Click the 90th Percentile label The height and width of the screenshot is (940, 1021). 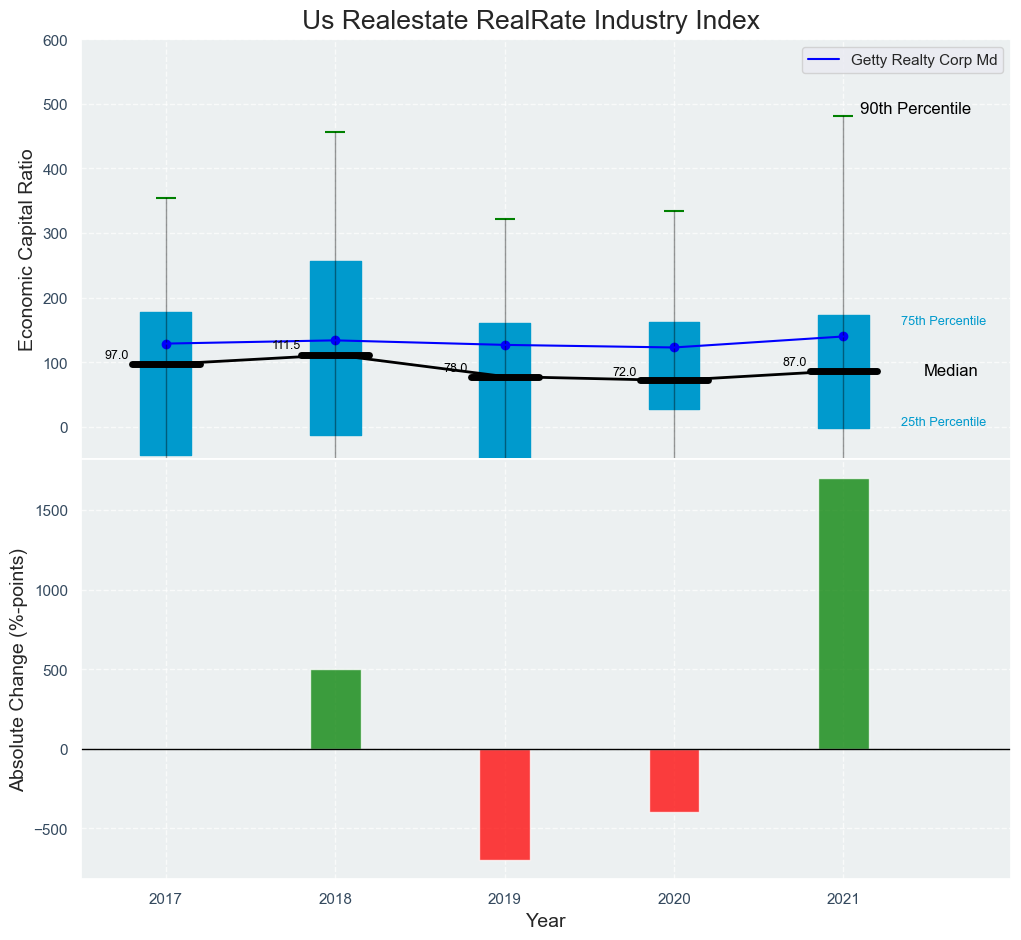915,109
